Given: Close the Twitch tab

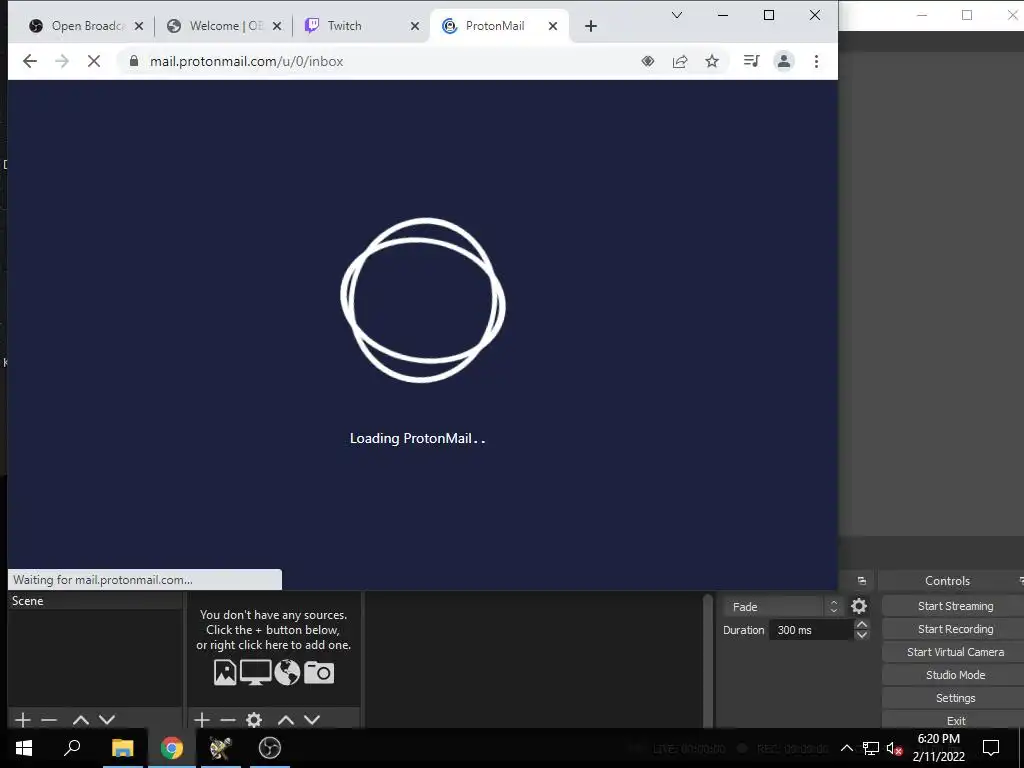Looking at the screenshot, I should [x=415, y=26].
